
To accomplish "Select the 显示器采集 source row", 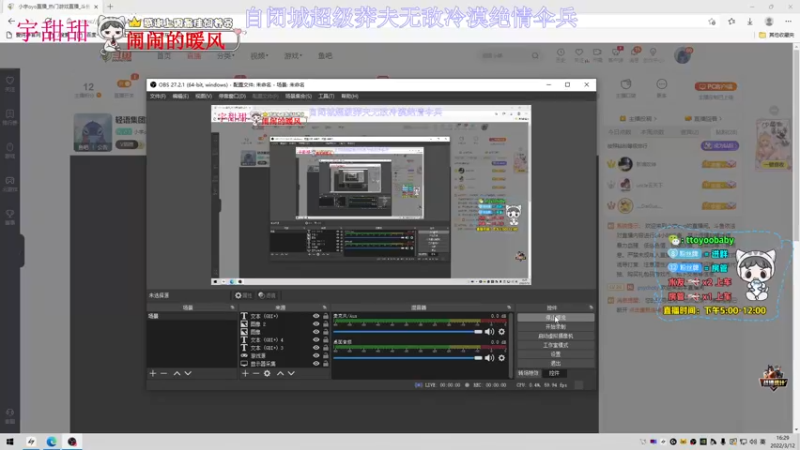I will pos(284,364).
